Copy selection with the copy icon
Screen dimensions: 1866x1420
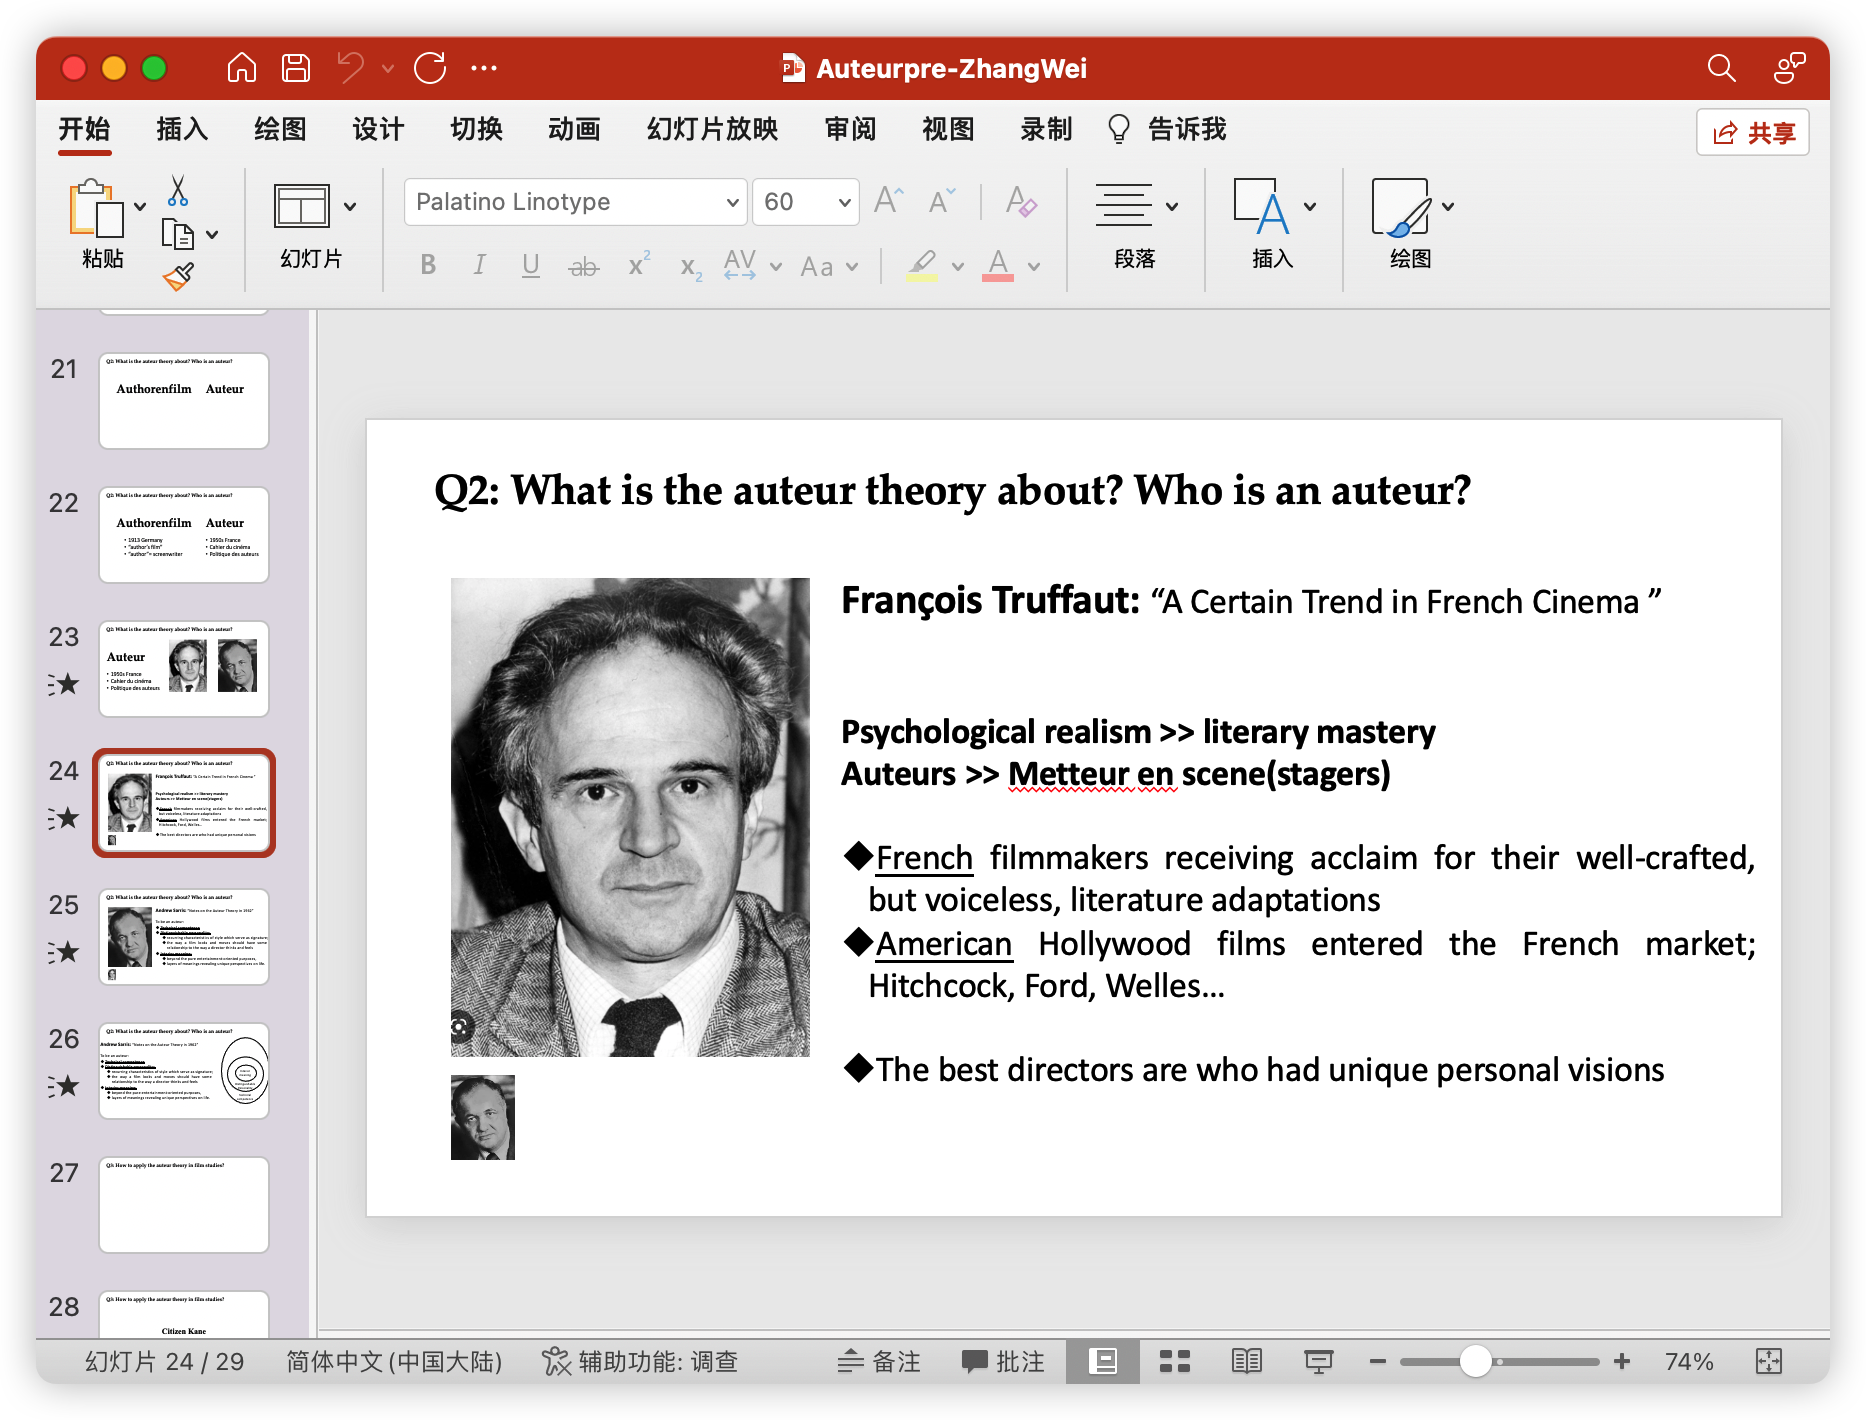[178, 234]
